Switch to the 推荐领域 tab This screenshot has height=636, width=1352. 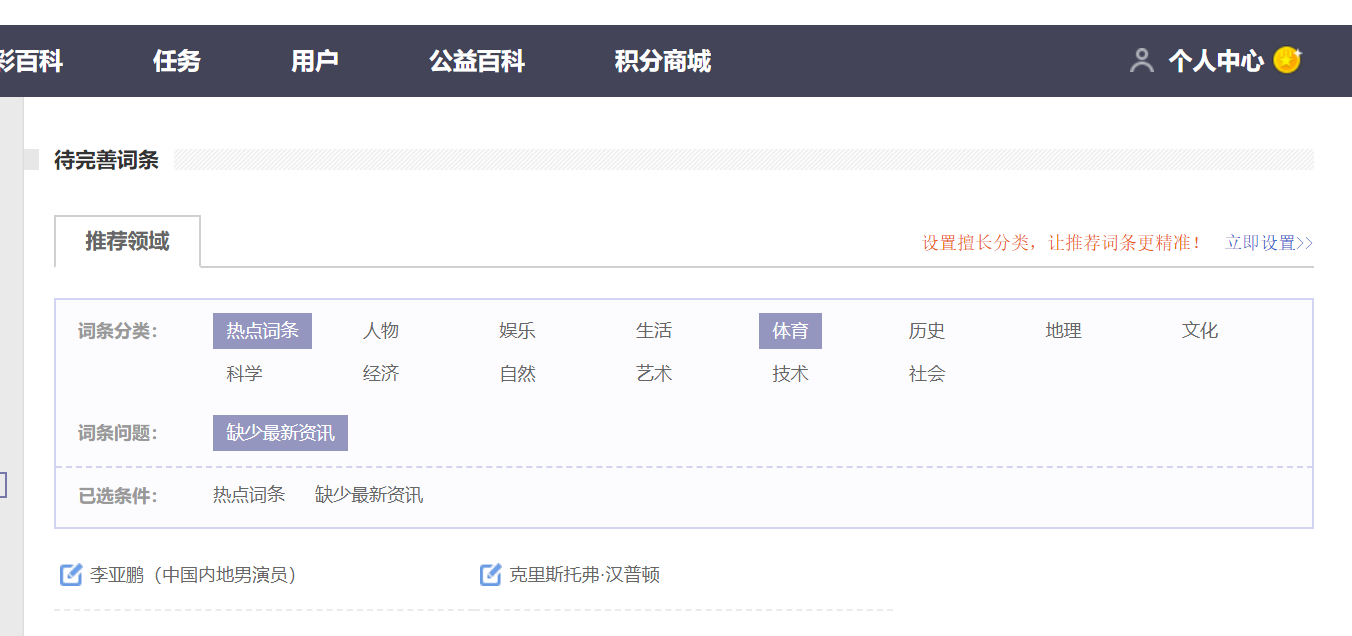[x=127, y=241]
